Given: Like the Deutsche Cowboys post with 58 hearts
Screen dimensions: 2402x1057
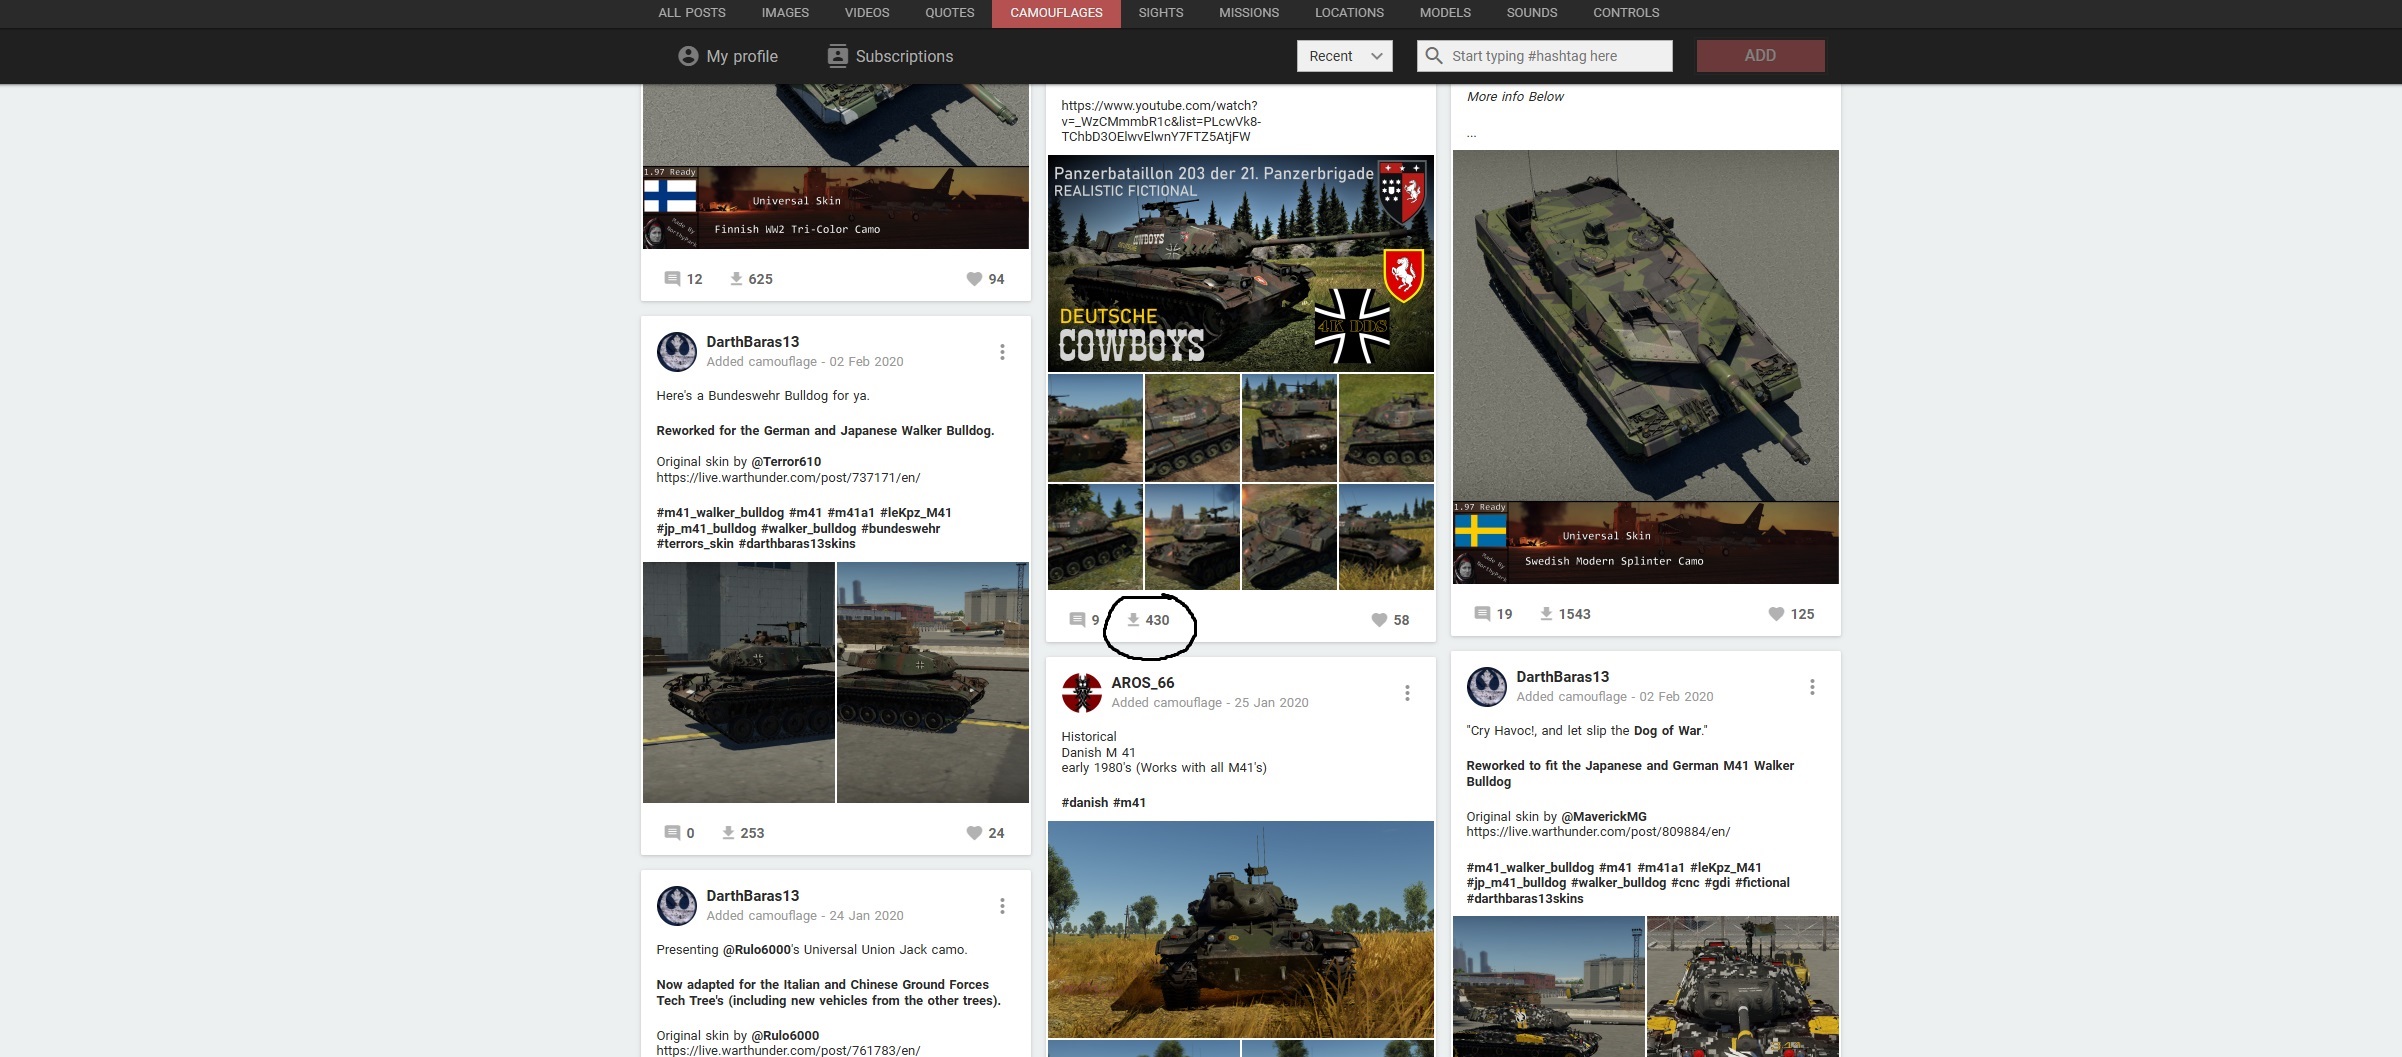Looking at the screenshot, I should click(1379, 620).
